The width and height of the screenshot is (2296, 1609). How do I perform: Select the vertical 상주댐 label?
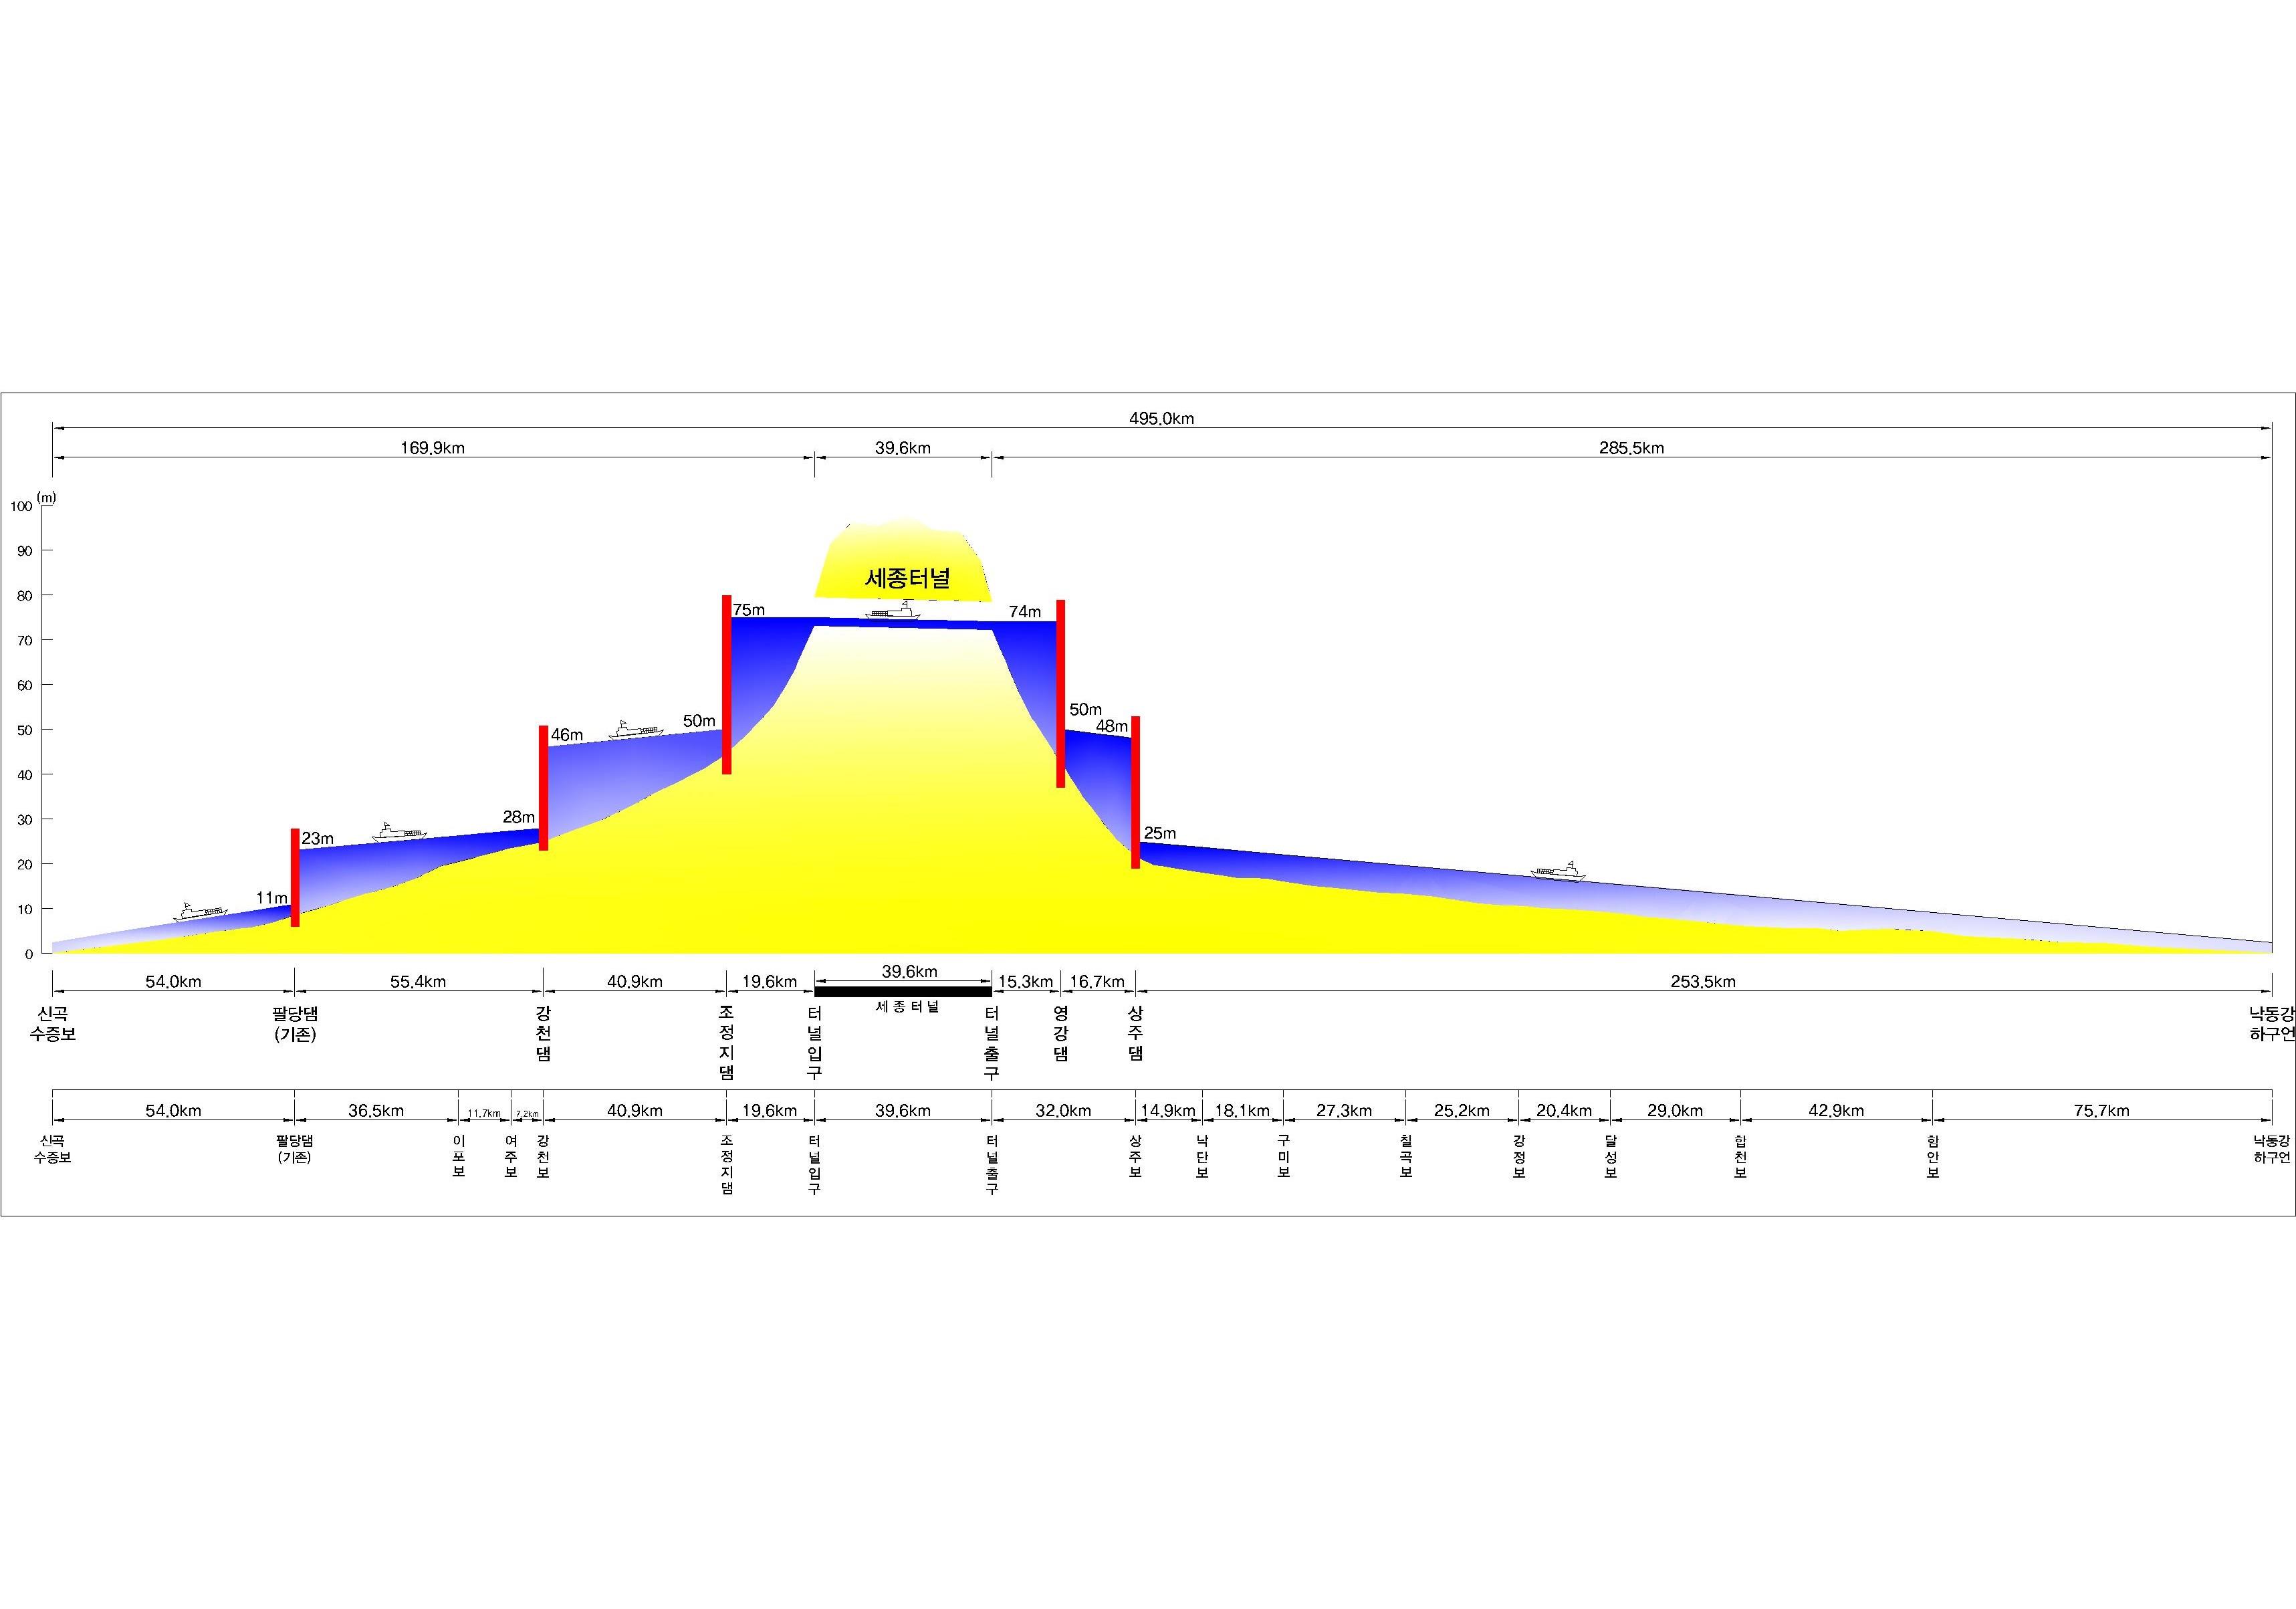1136,1033
